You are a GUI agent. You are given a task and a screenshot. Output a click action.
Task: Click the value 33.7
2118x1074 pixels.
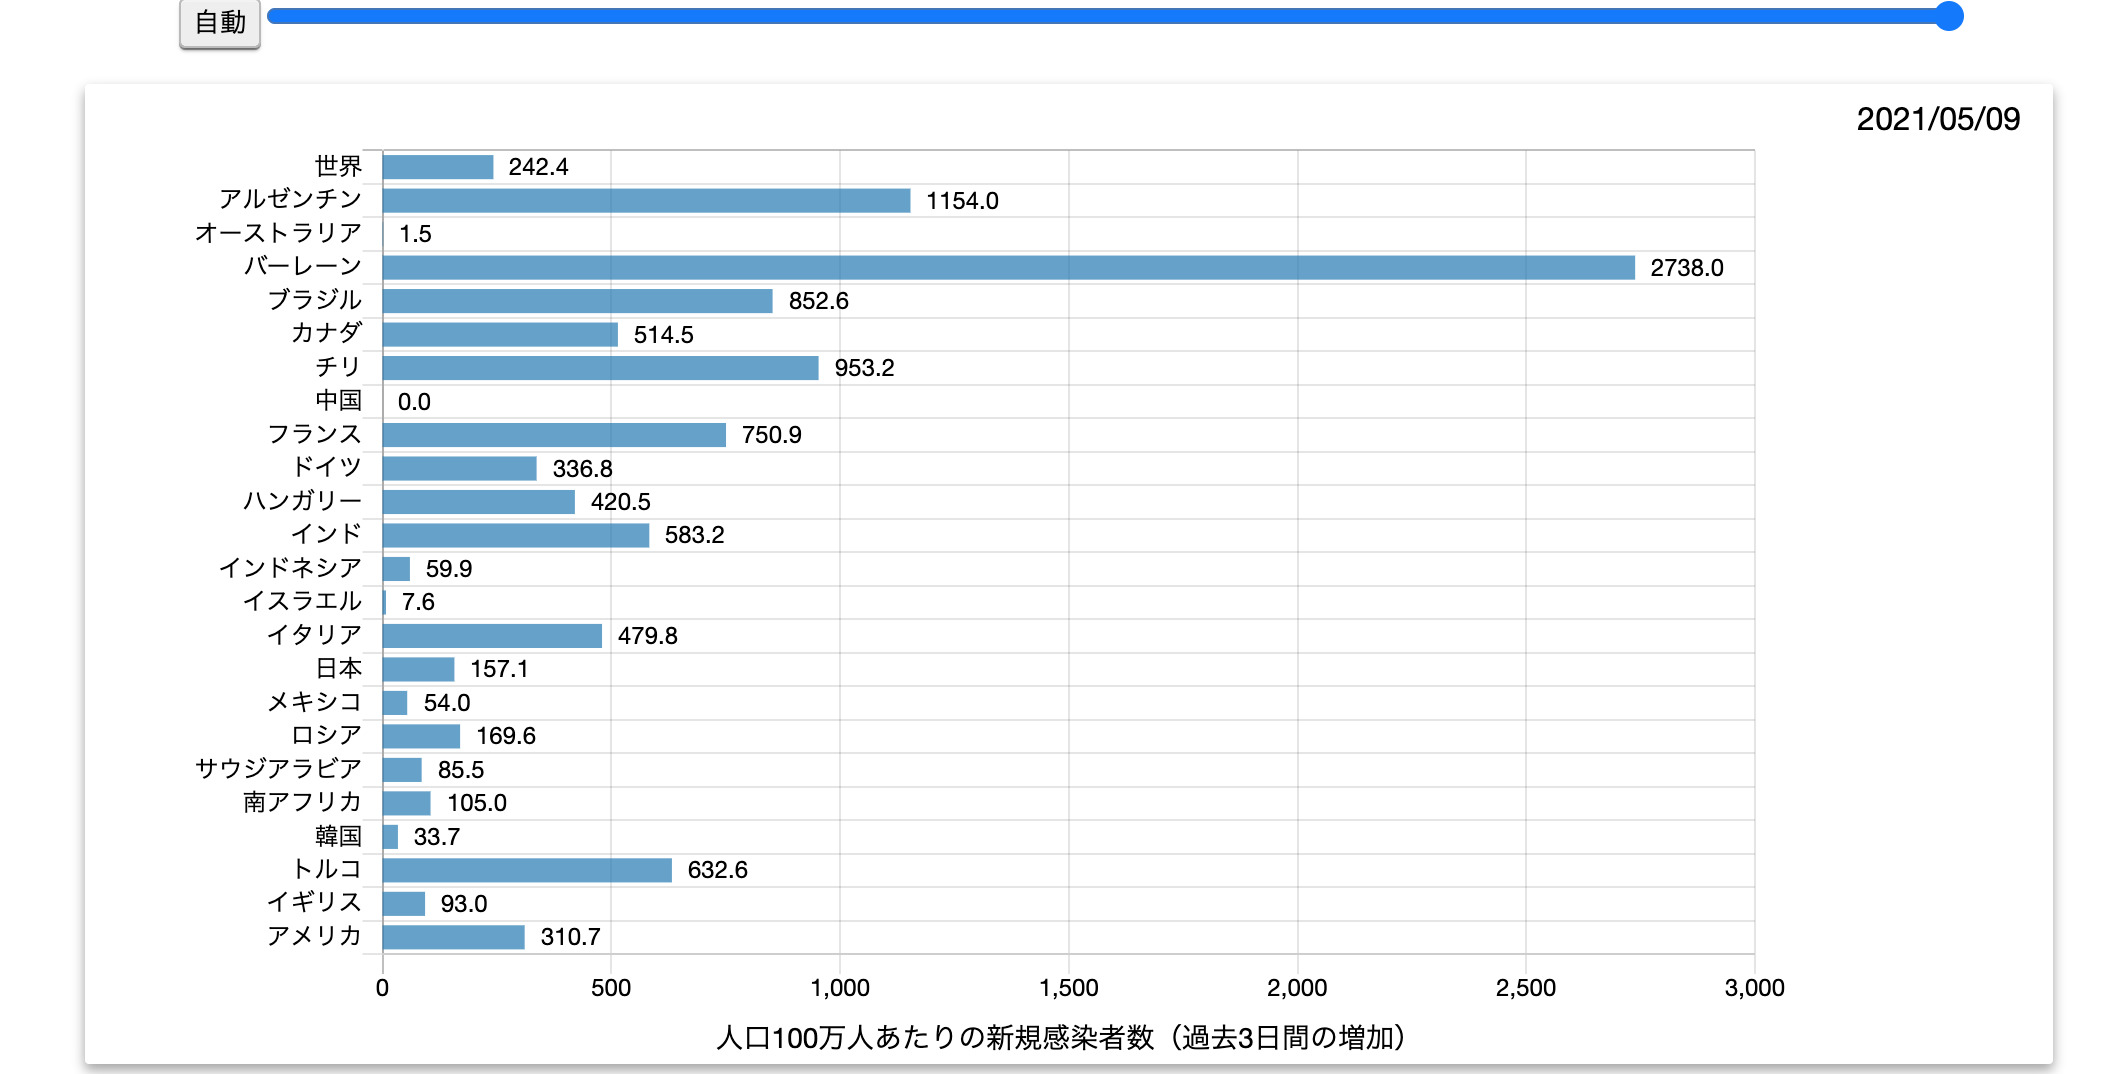pyautogui.click(x=437, y=837)
